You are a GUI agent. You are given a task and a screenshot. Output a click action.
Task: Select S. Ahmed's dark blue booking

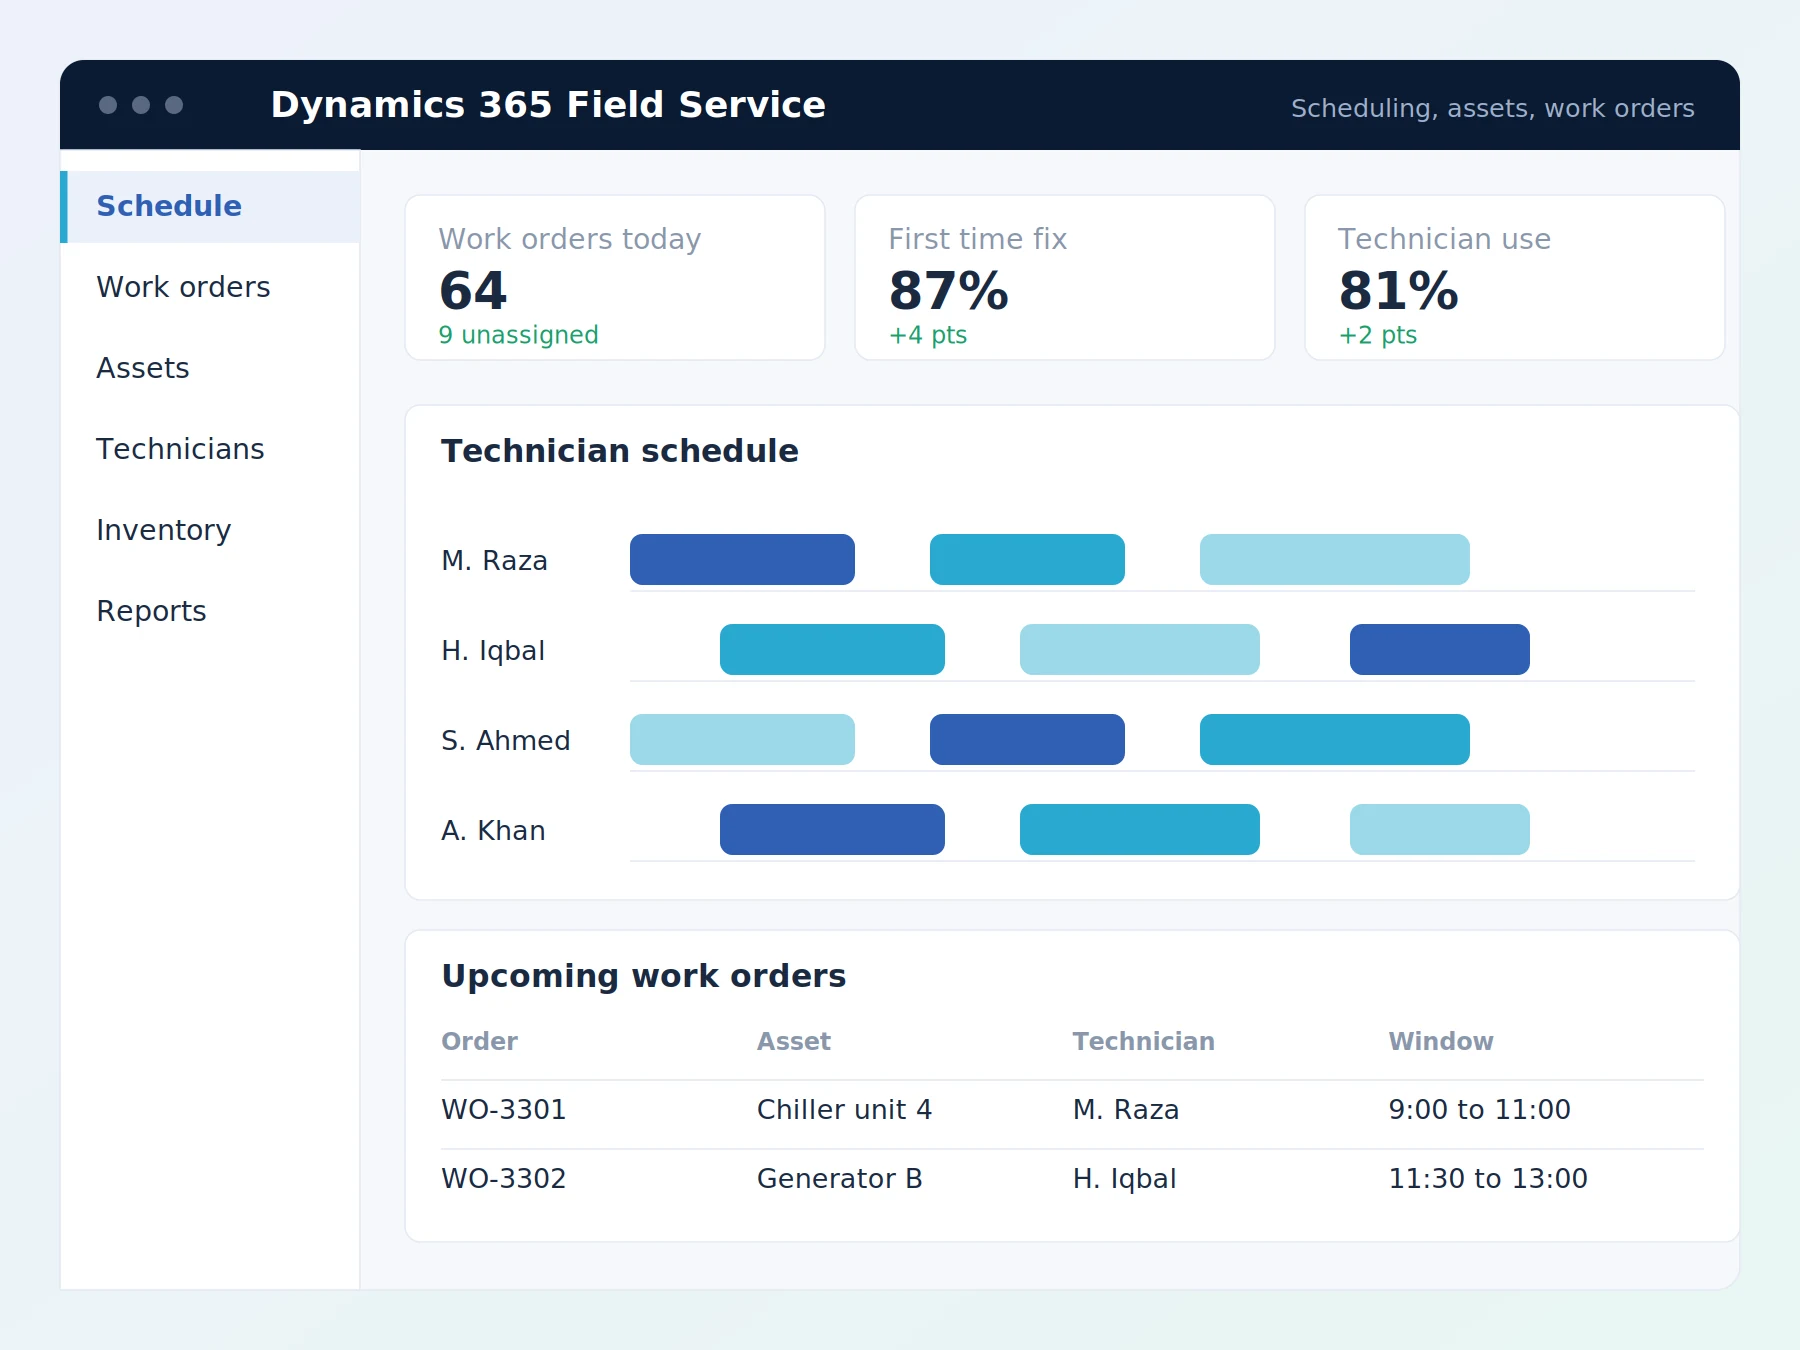pyautogui.click(x=1027, y=739)
